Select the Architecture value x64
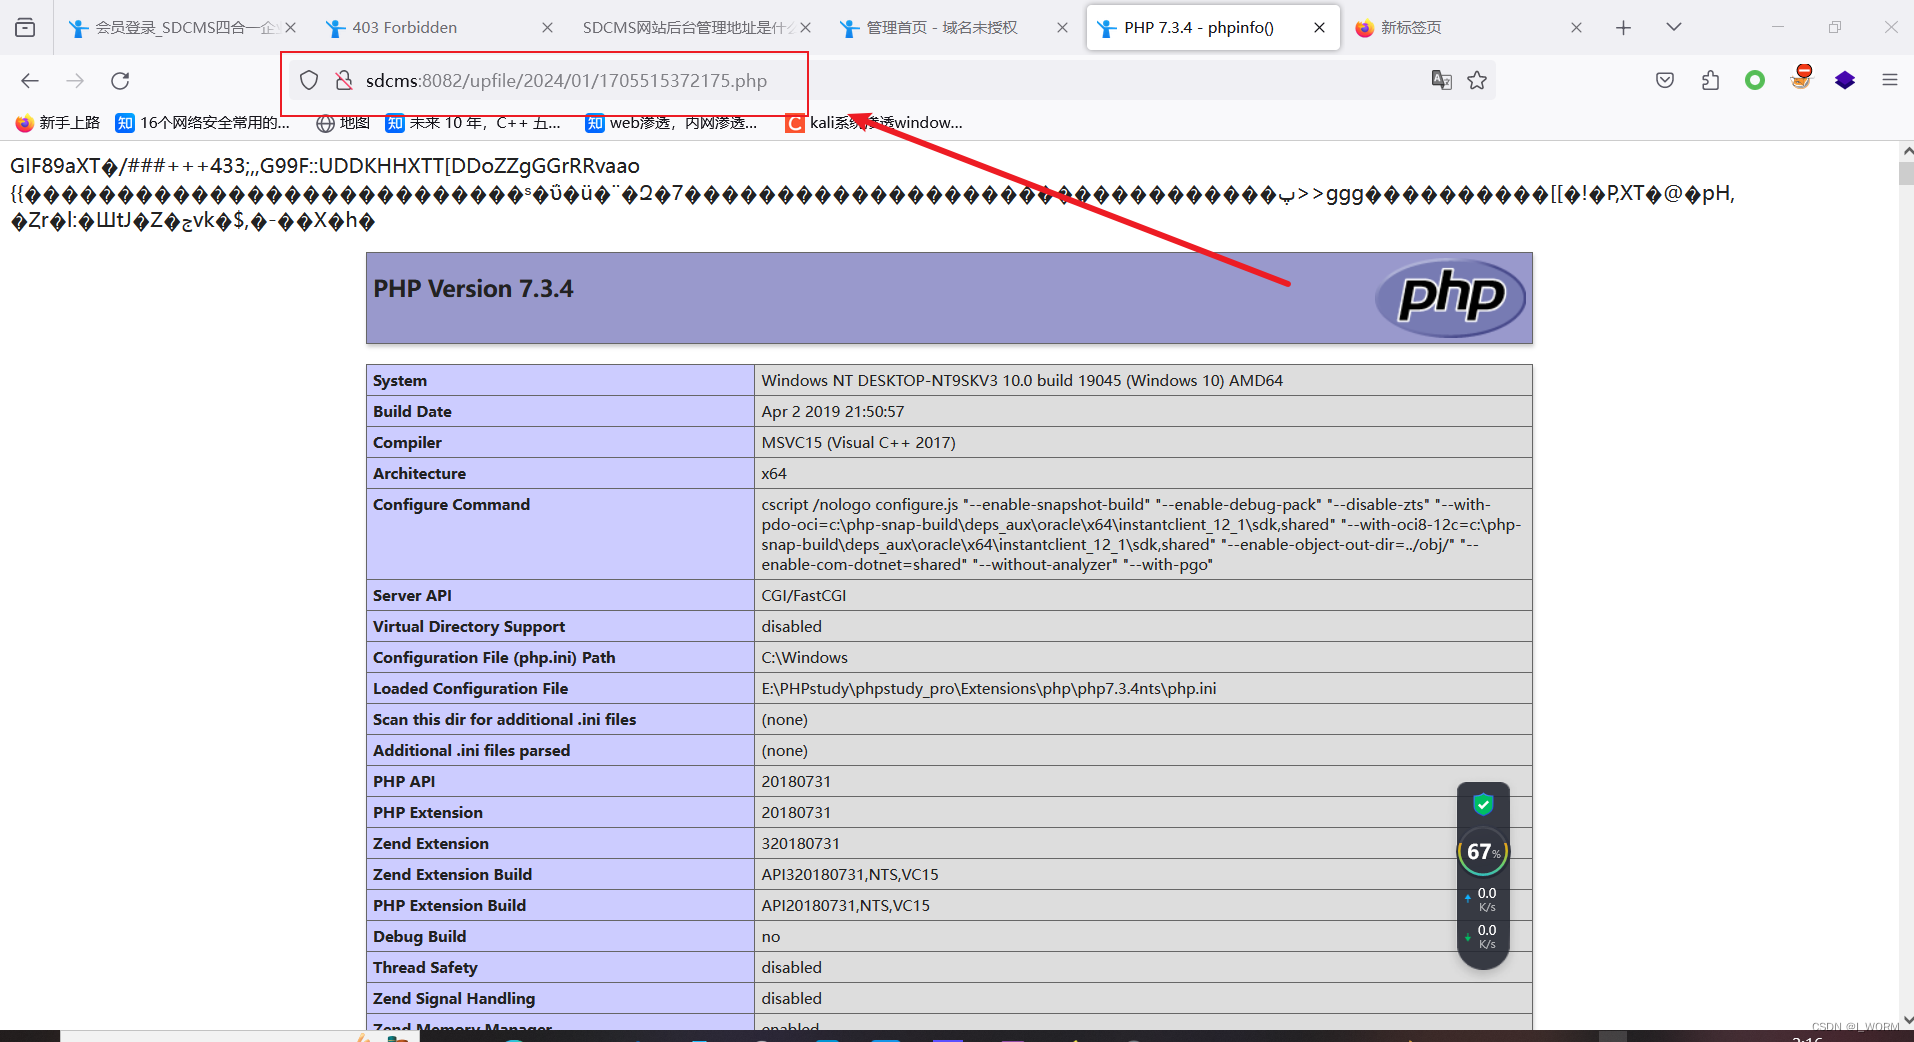This screenshot has width=1914, height=1042. pyautogui.click(x=774, y=474)
